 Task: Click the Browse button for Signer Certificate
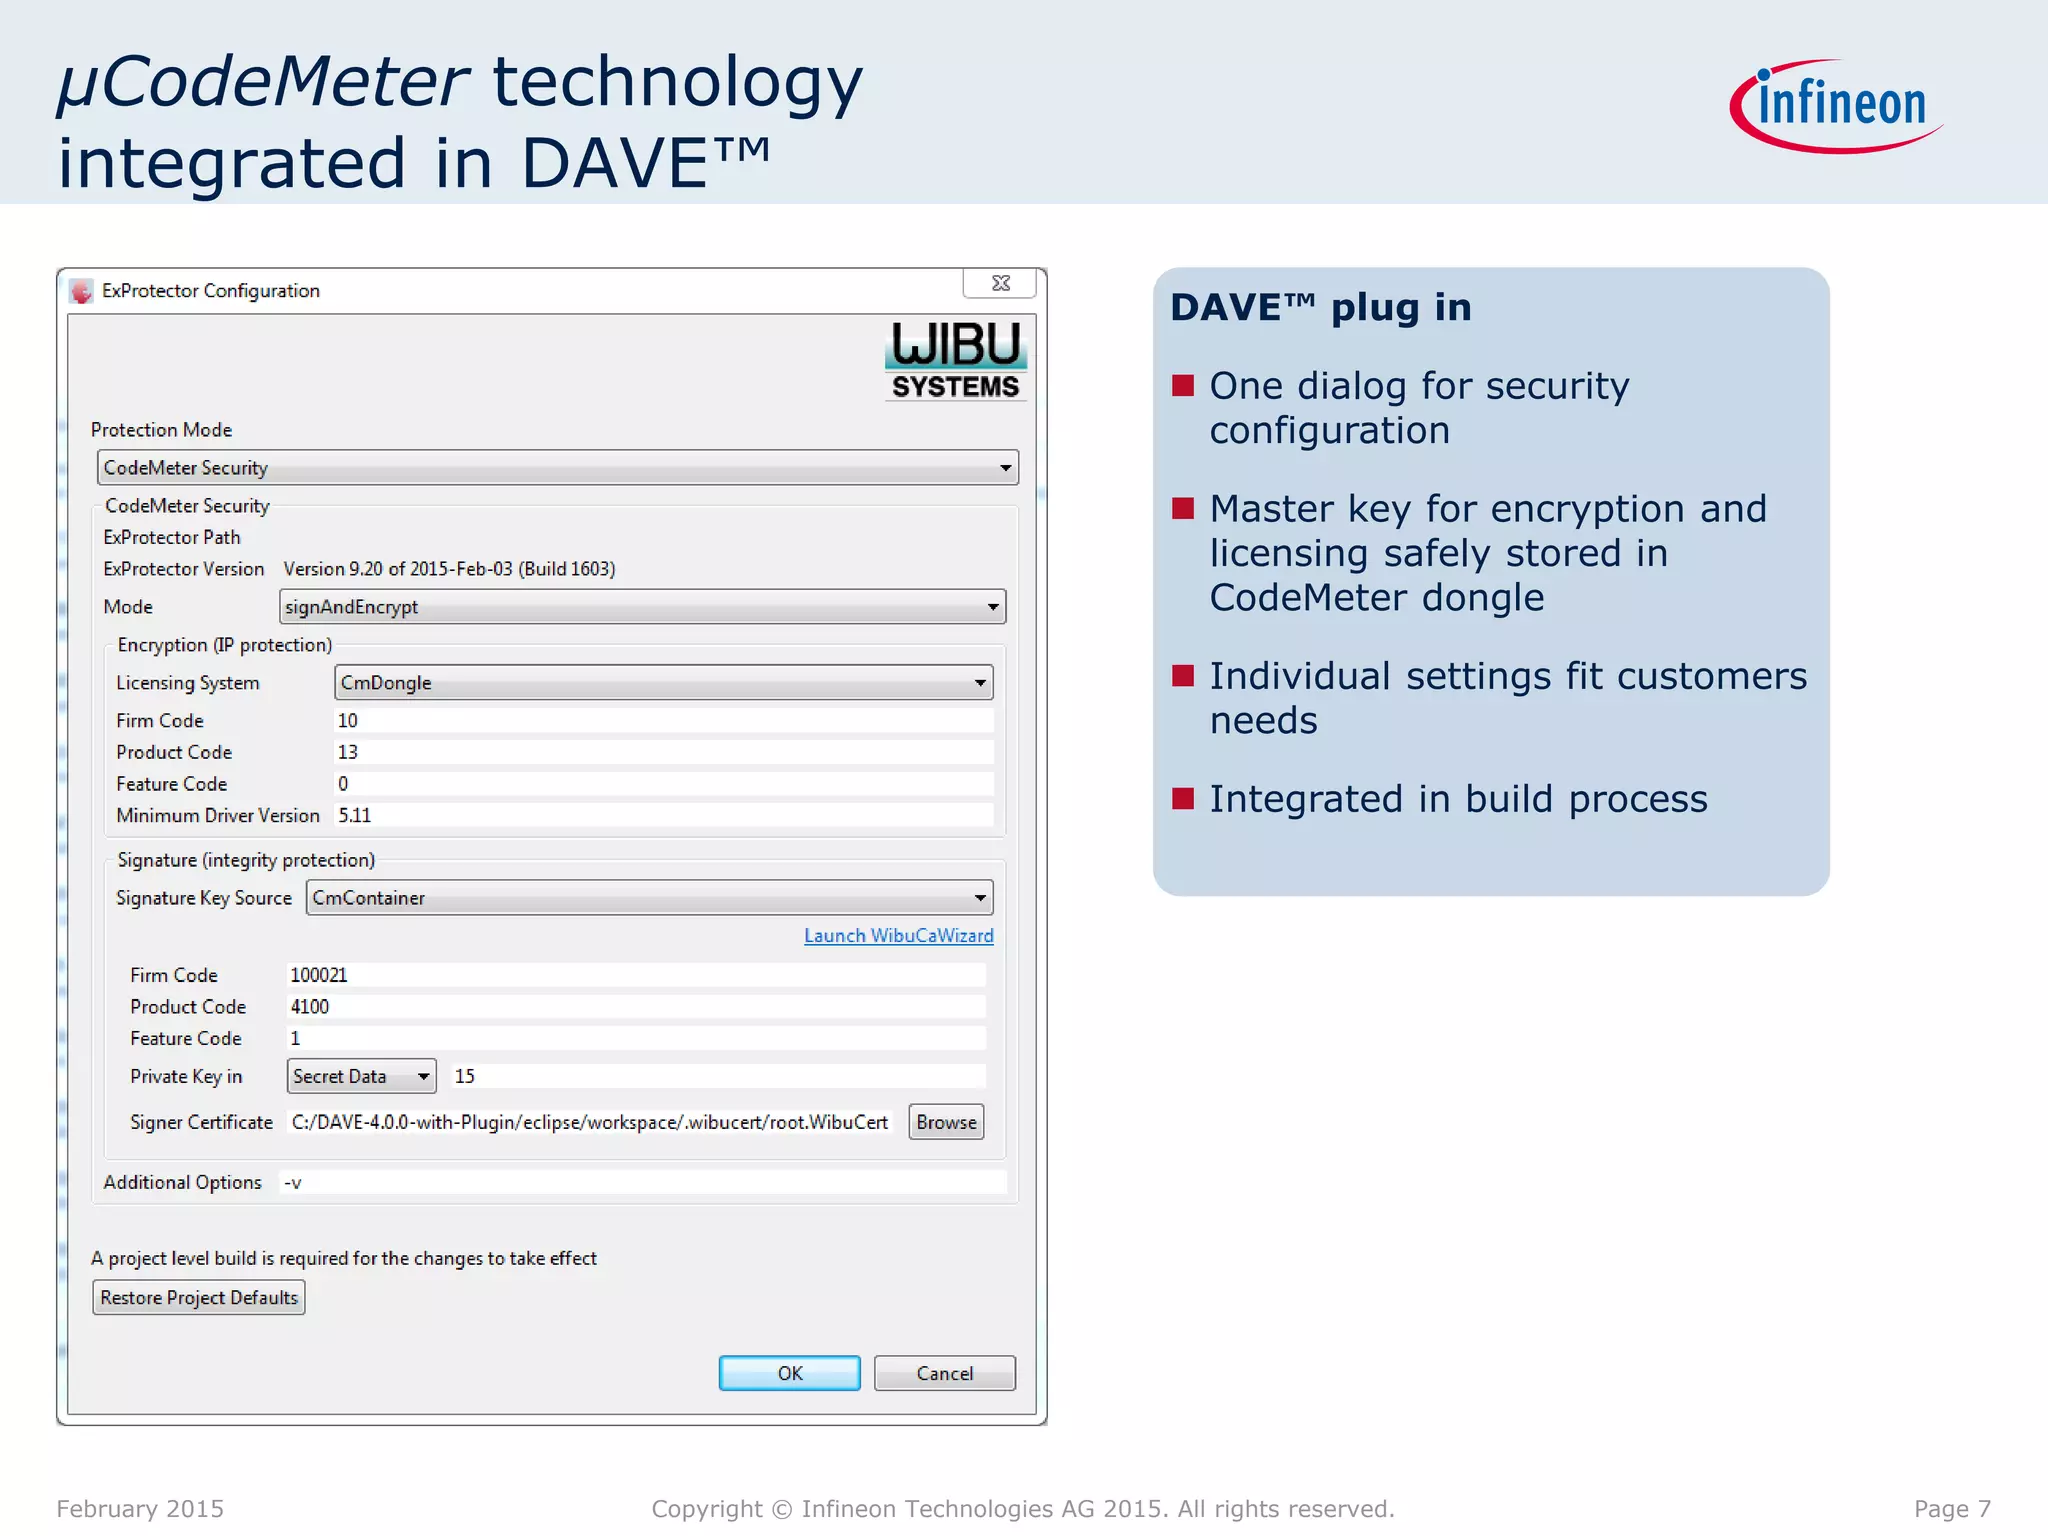[x=946, y=1122]
